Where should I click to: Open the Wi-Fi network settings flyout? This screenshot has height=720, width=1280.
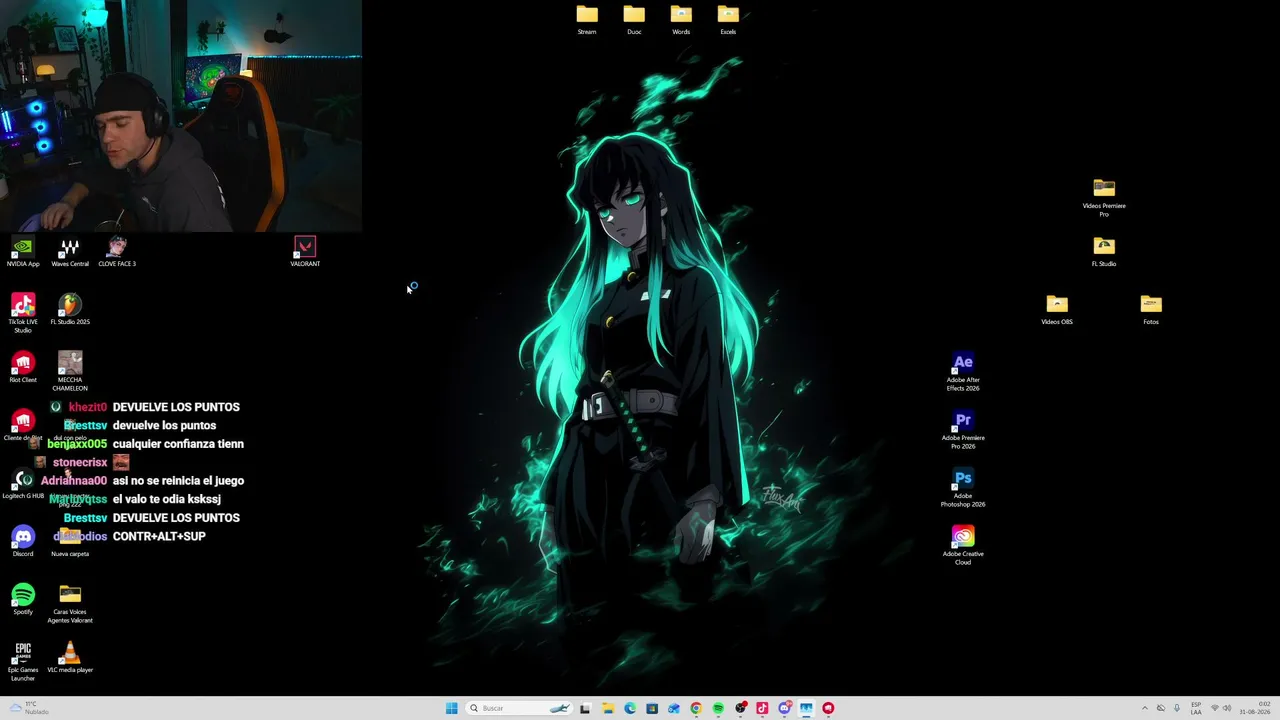pyautogui.click(x=1215, y=708)
